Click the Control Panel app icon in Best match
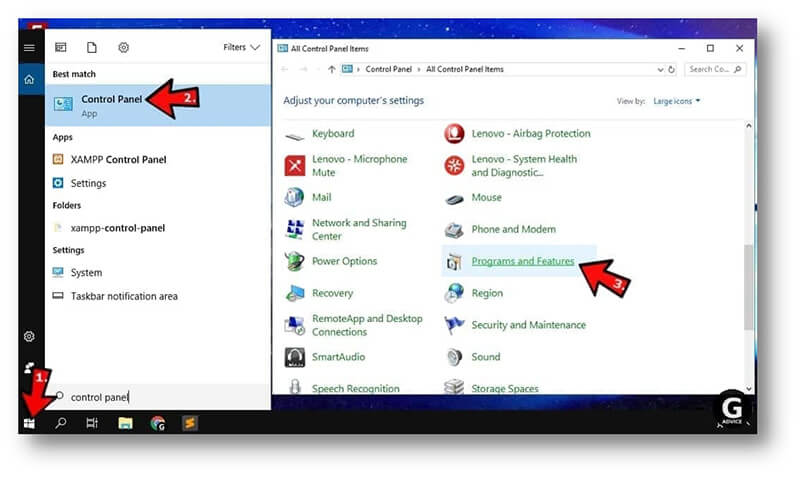800x477 pixels. [63, 104]
